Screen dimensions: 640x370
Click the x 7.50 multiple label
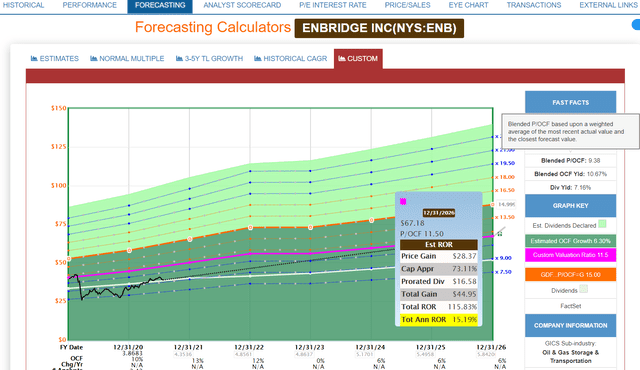click(504, 272)
